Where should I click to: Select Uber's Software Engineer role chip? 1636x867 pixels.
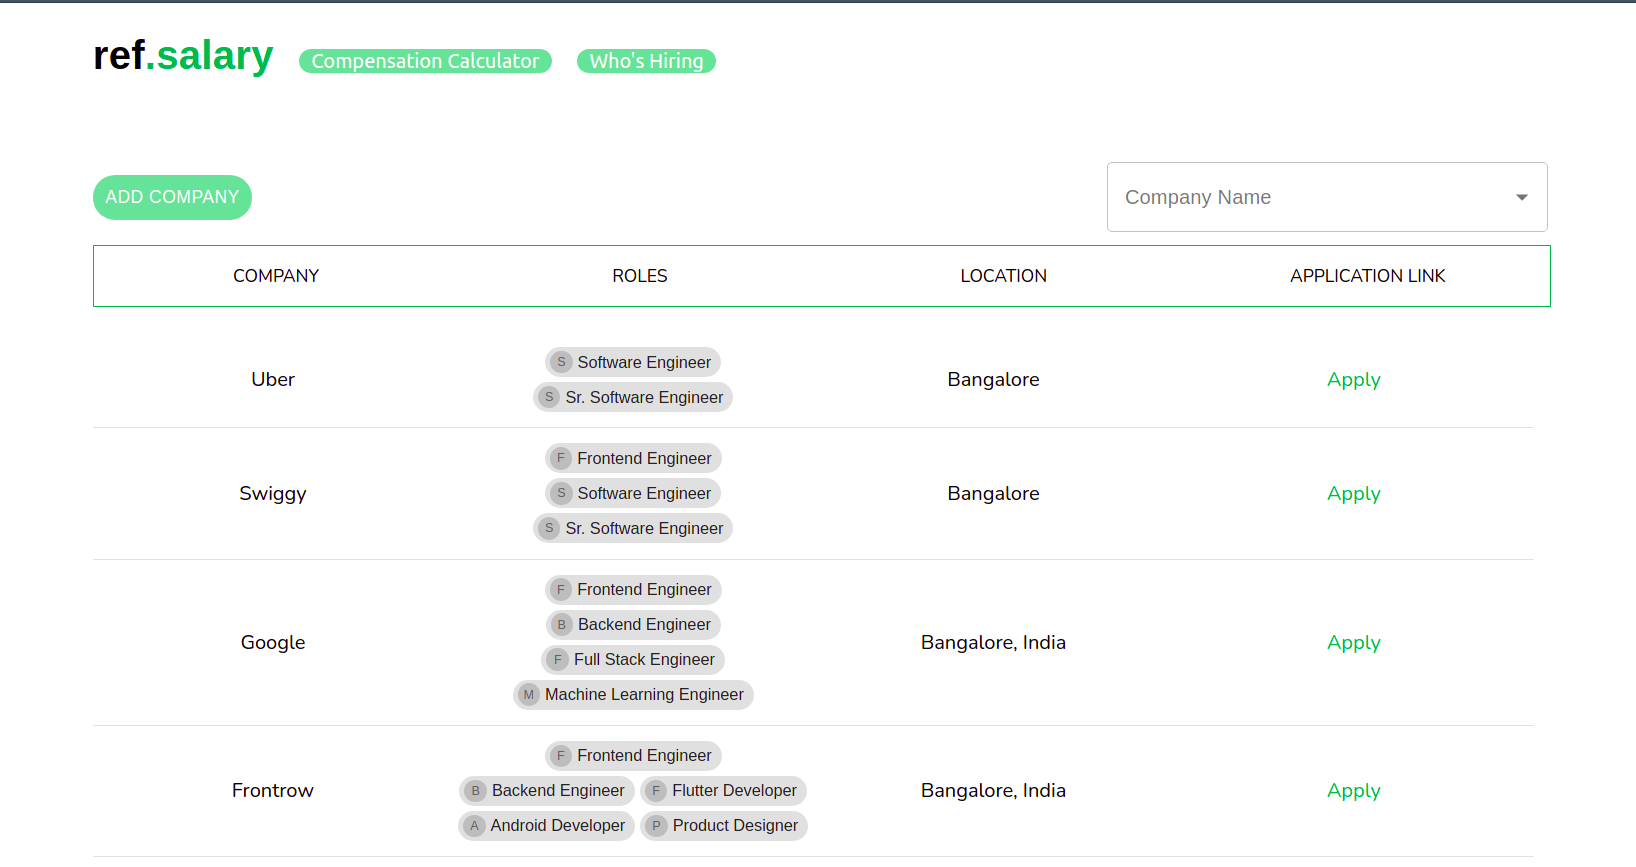tap(633, 362)
